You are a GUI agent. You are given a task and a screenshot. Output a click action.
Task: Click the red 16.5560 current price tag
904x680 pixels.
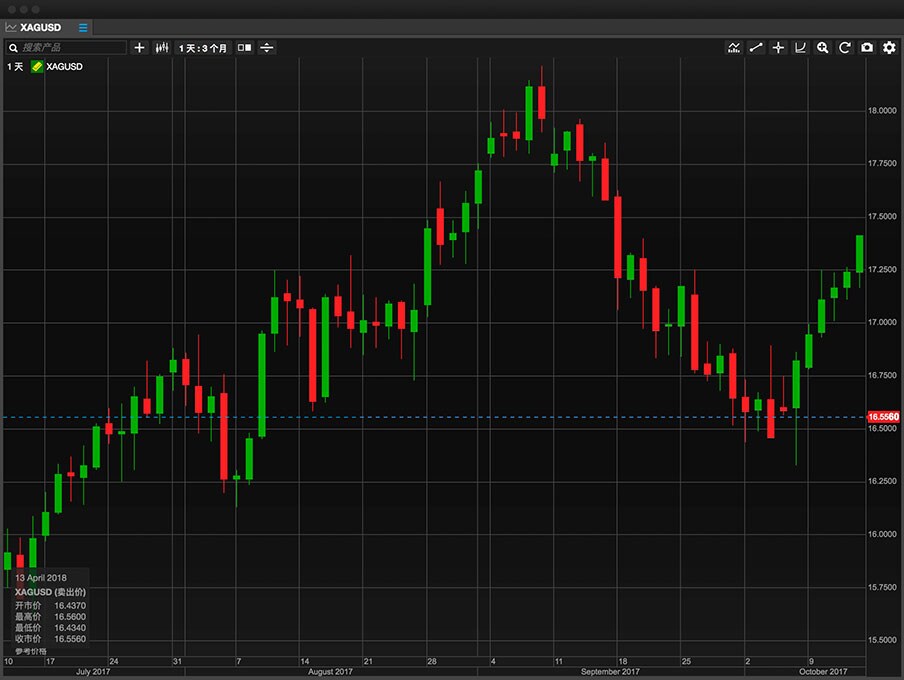882,416
